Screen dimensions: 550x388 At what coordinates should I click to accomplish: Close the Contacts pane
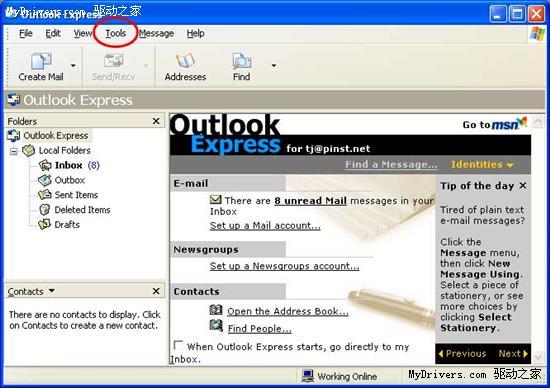tap(156, 291)
